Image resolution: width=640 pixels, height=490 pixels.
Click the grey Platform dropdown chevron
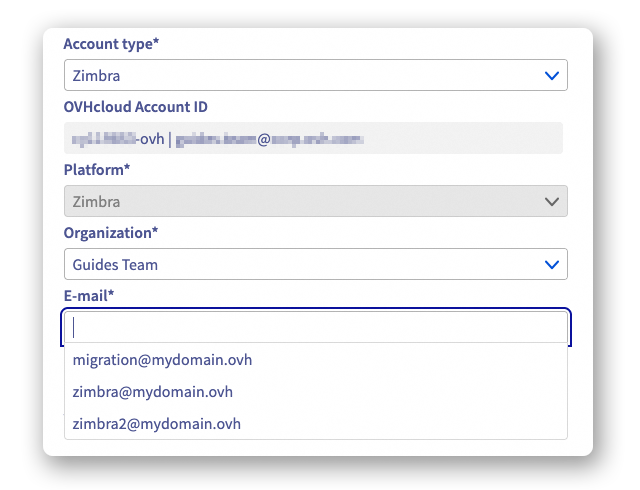pyautogui.click(x=551, y=202)
